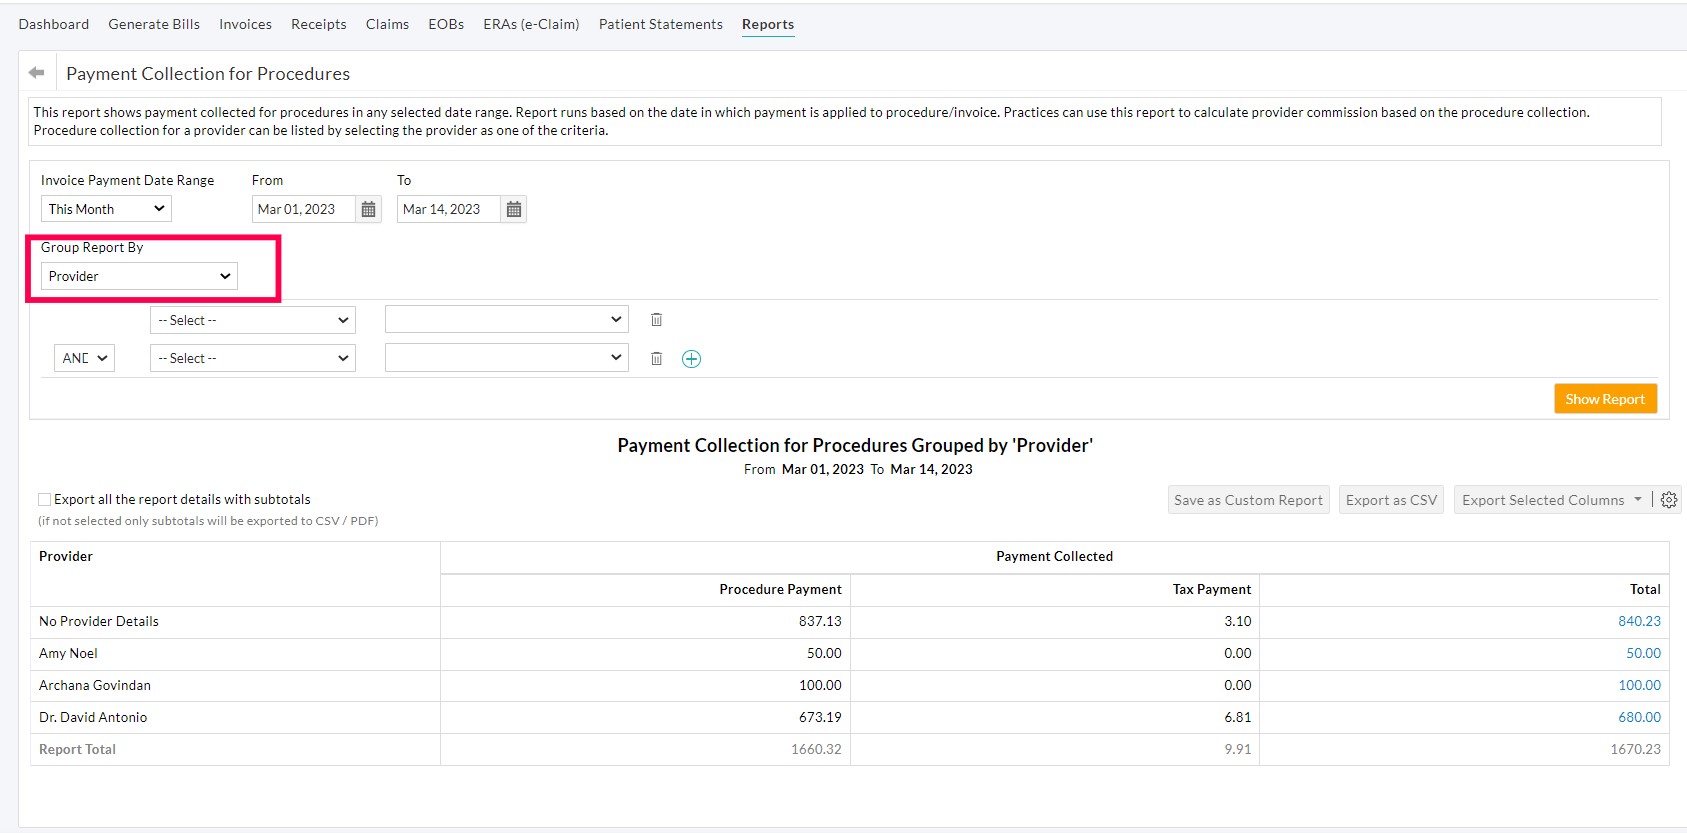Select procedure payment value 837.13
This screenshot has height=833, width=1687.
820,621
